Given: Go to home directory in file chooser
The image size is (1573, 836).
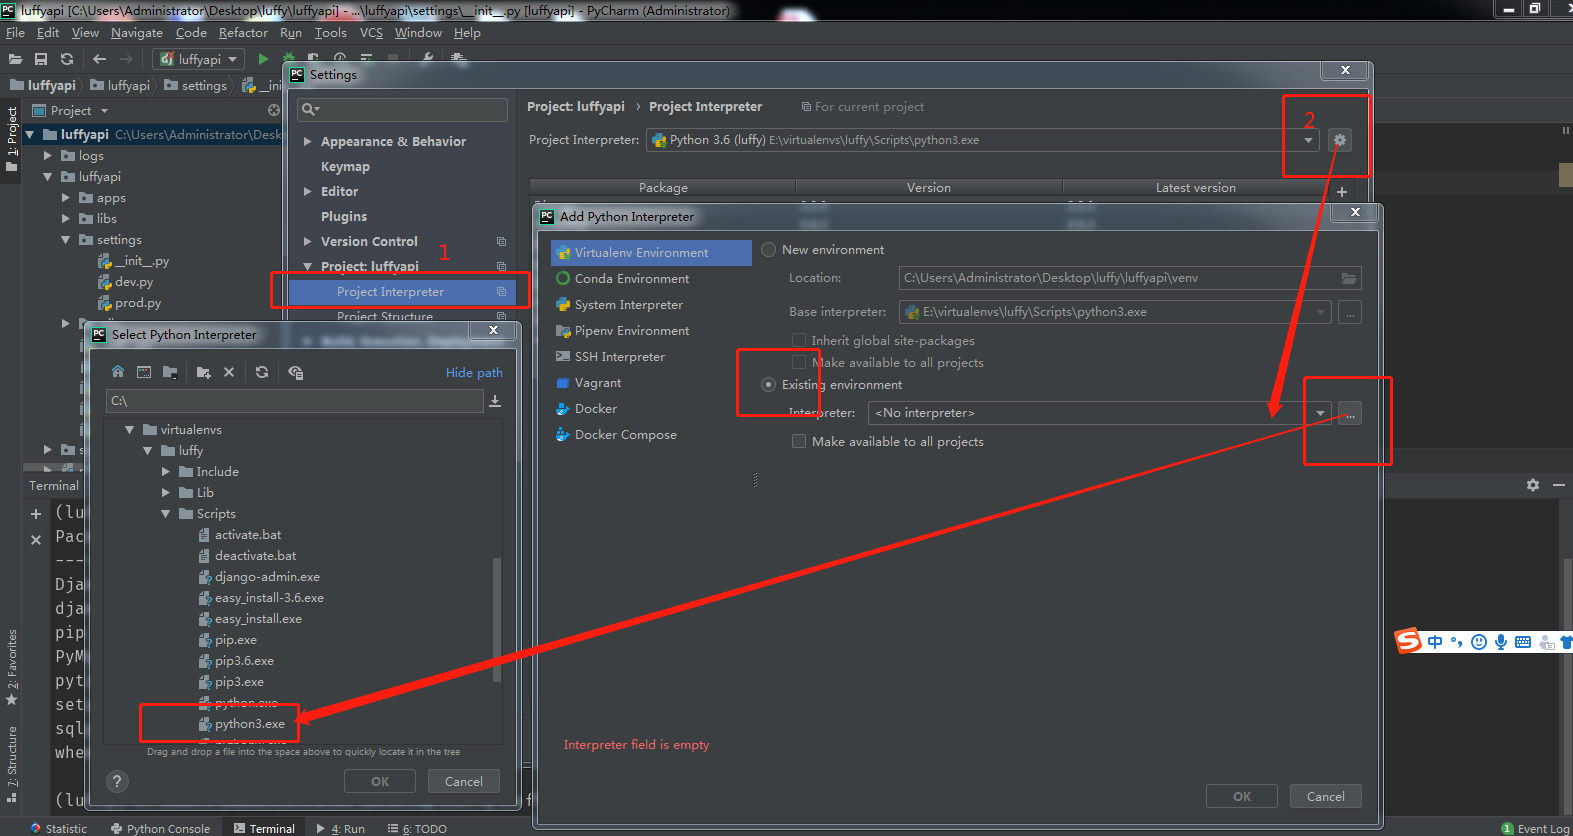Looking at the screenshot, I should (118, 372).
